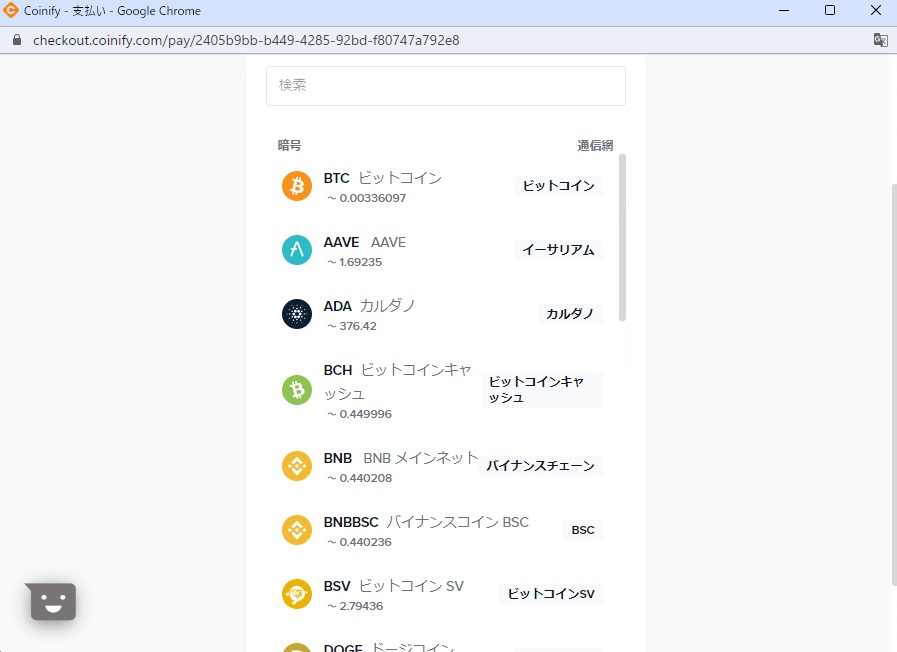Click the BNBBSC coin icon
This screenshot has height=652, width=897.
297,530
